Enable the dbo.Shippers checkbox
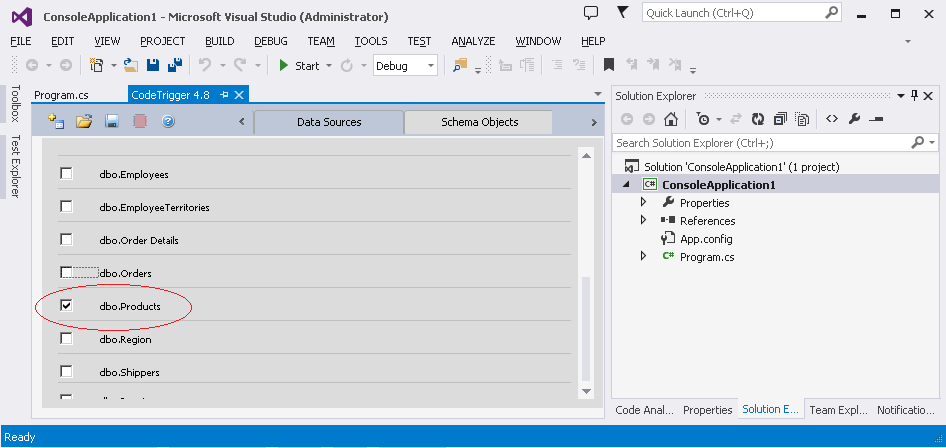 pos(67,372)
